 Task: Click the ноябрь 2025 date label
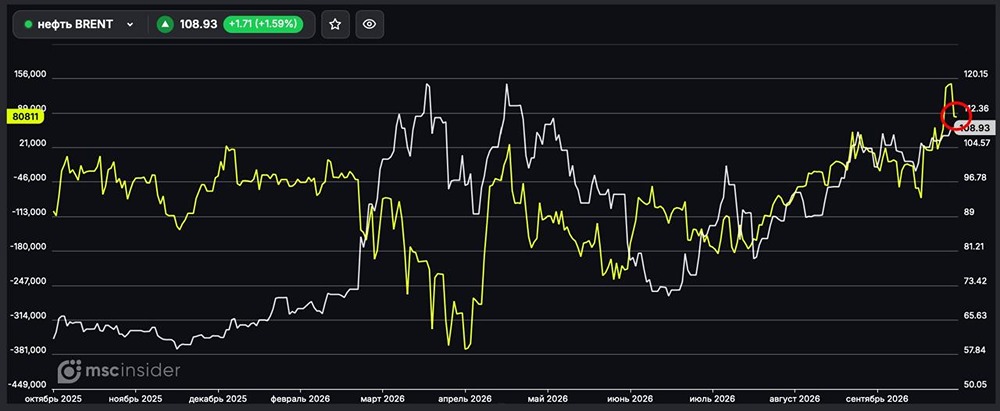[135, 398]
